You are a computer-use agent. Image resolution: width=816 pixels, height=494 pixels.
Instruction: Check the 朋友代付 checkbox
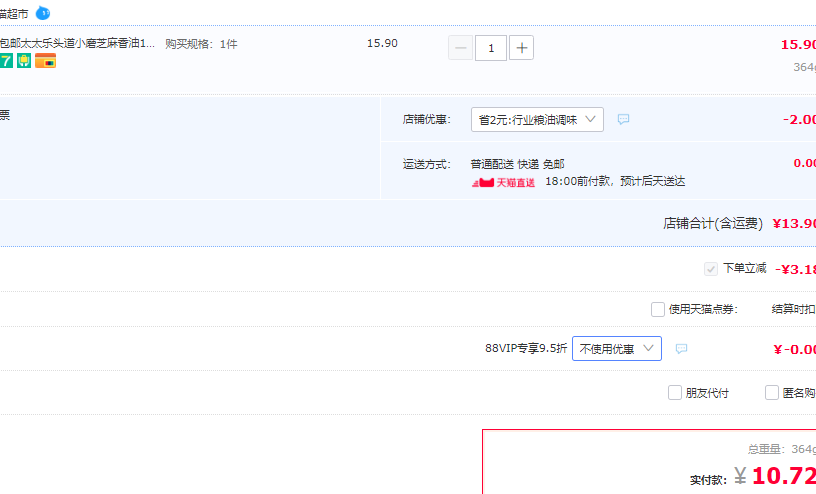[675, 392]
